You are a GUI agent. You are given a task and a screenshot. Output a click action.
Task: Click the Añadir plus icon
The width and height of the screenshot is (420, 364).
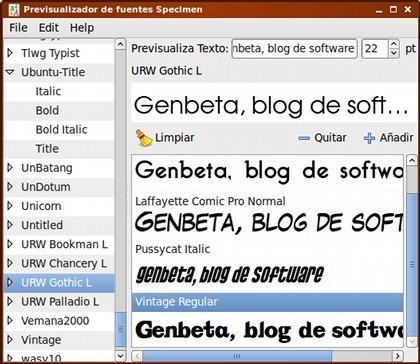pyautogui.click(x=369, y=138)
